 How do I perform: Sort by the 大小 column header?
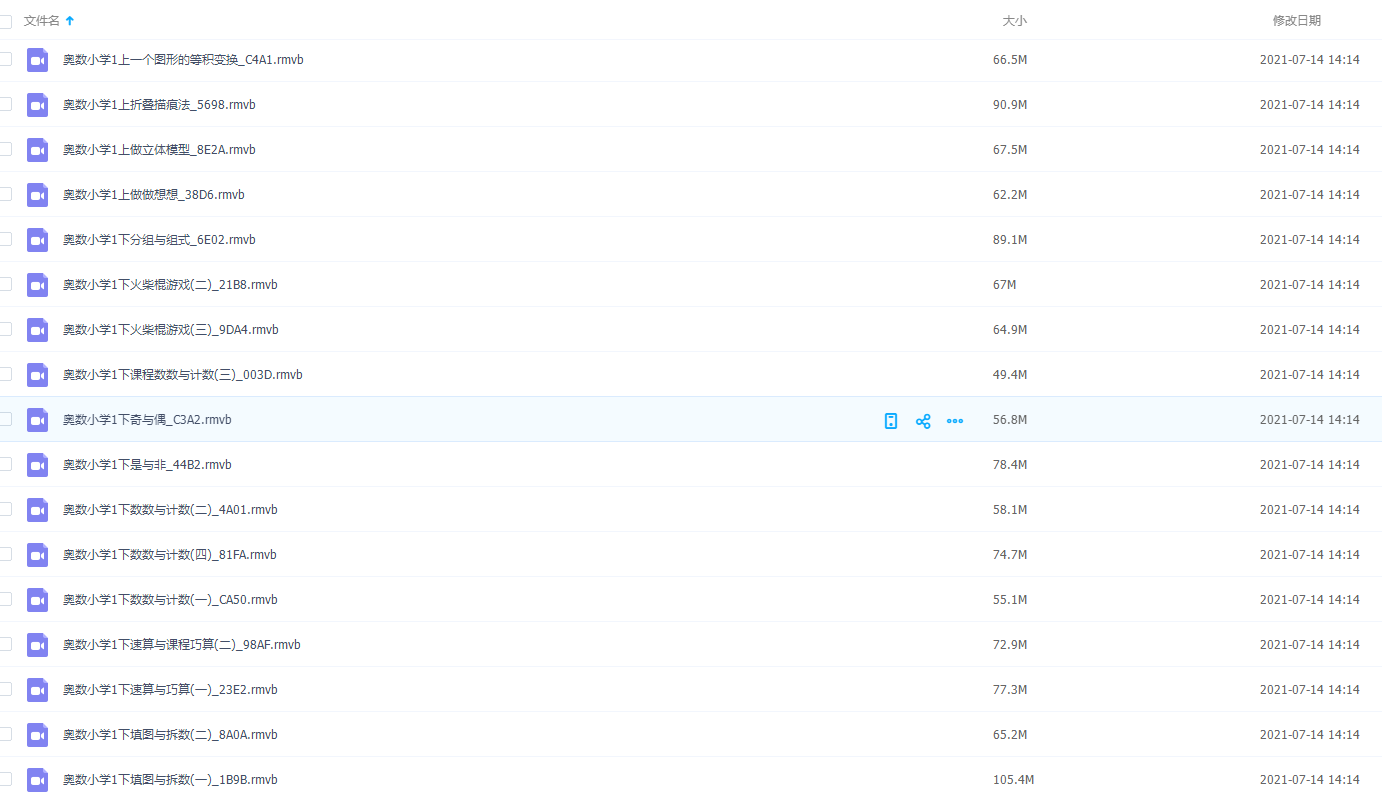pos(1014,21)
